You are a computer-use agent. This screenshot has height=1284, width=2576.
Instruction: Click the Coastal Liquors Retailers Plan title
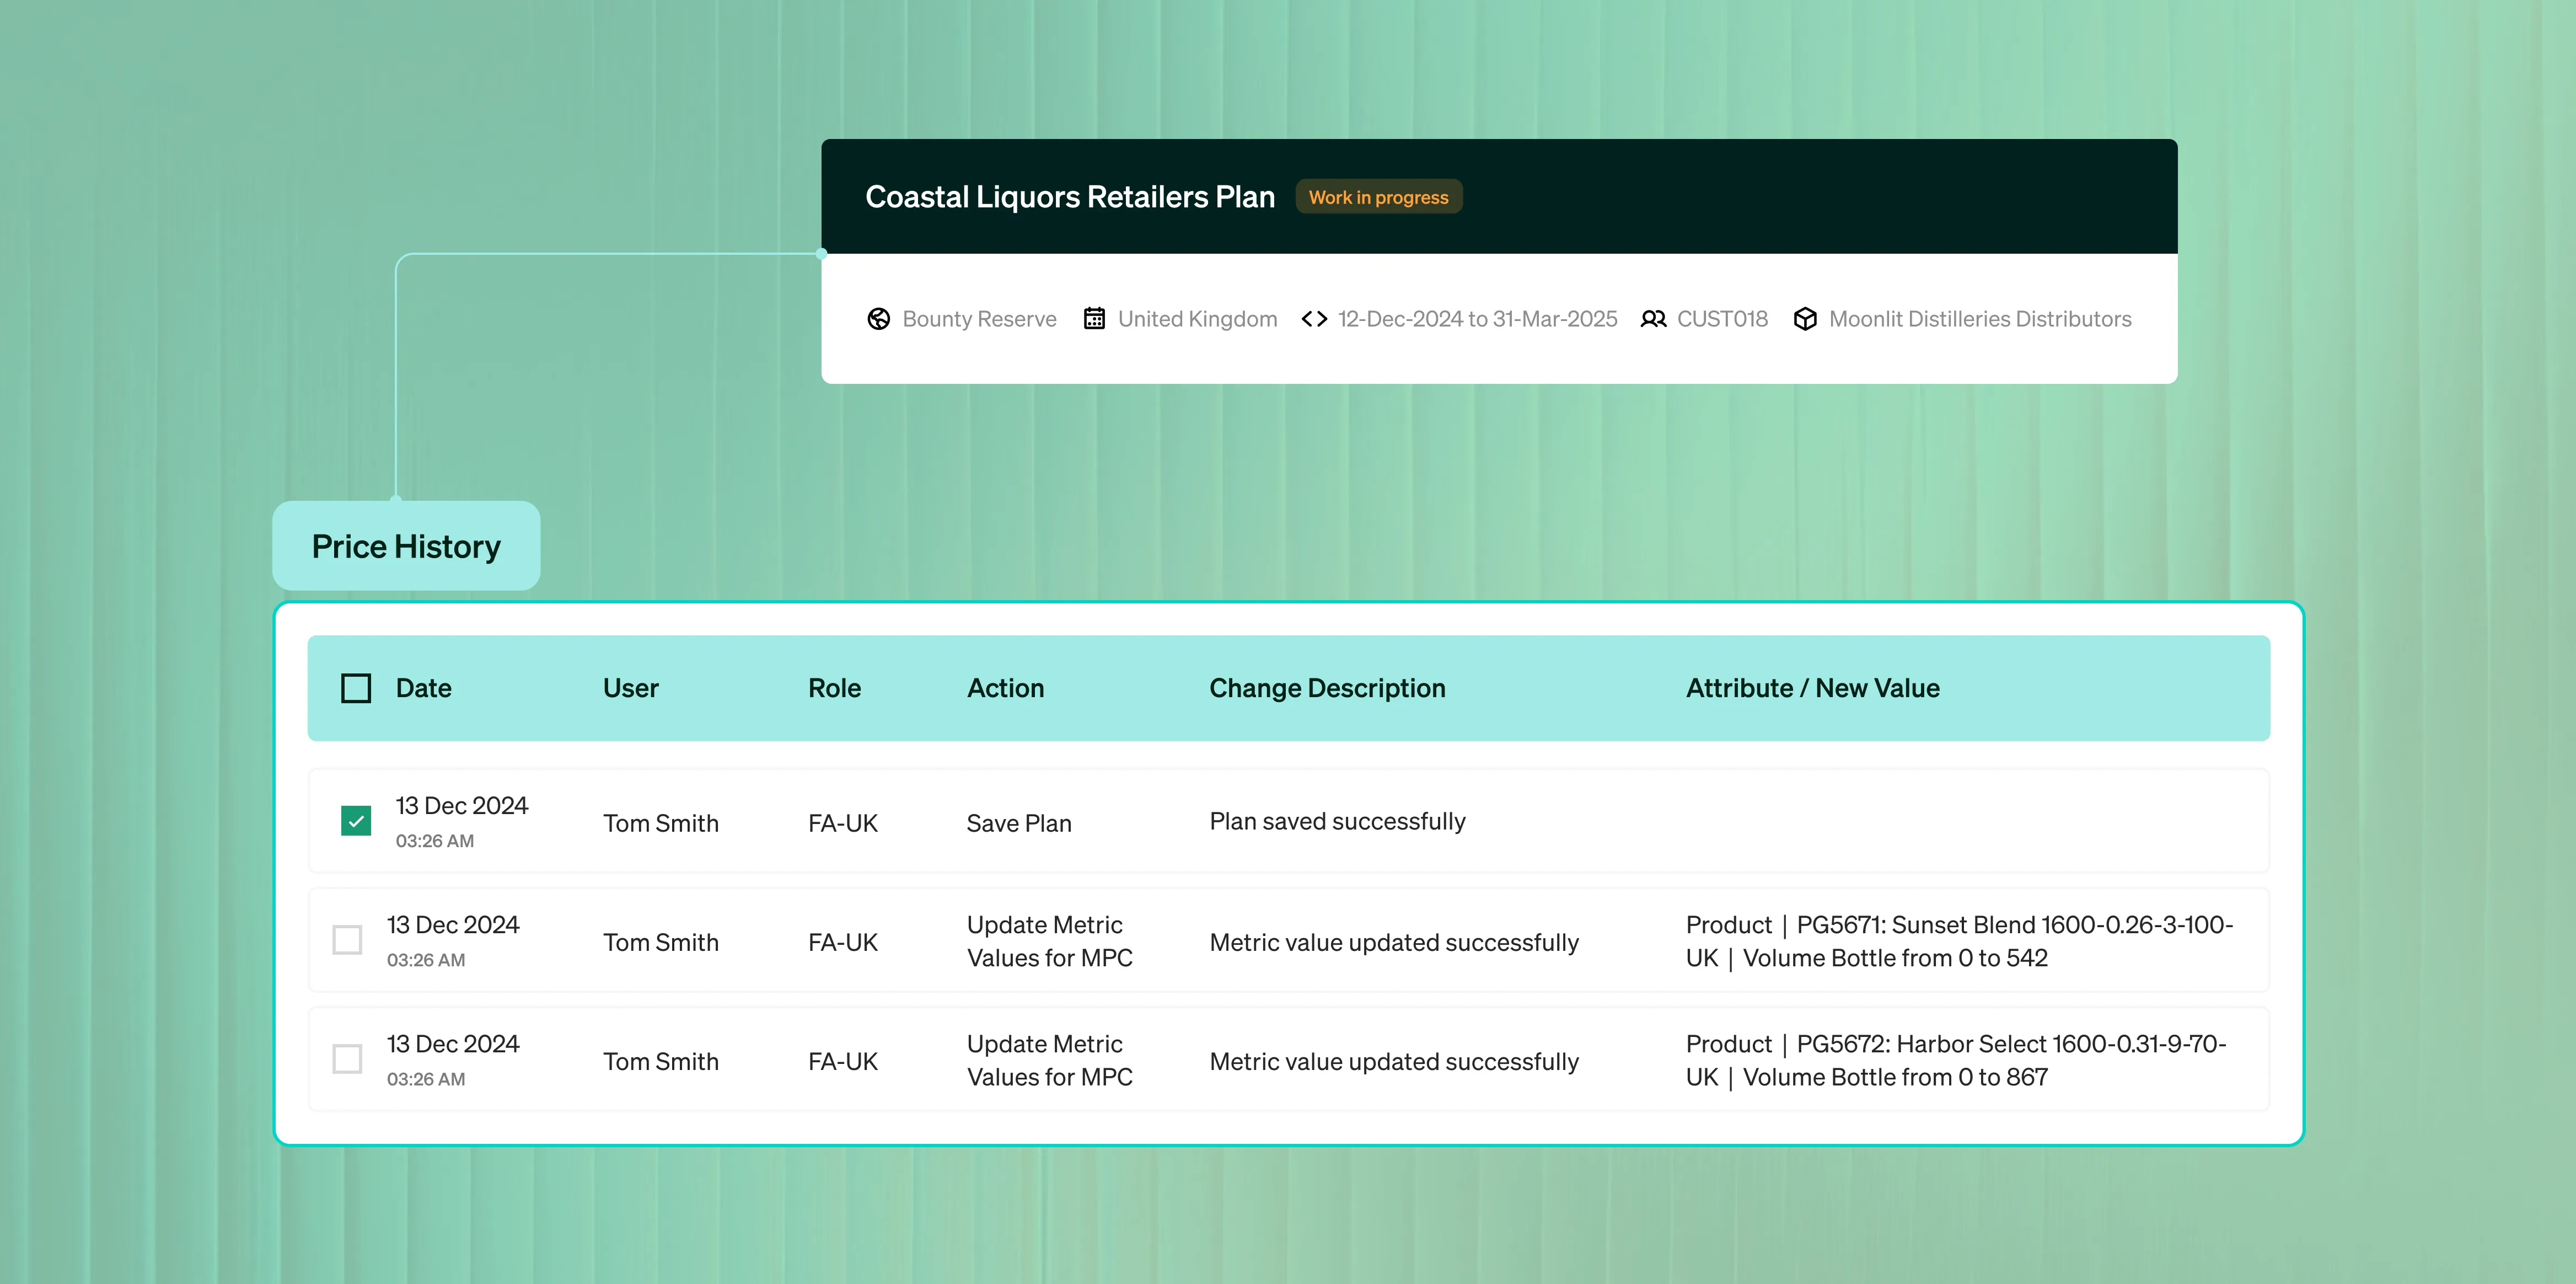[1069, 197]
